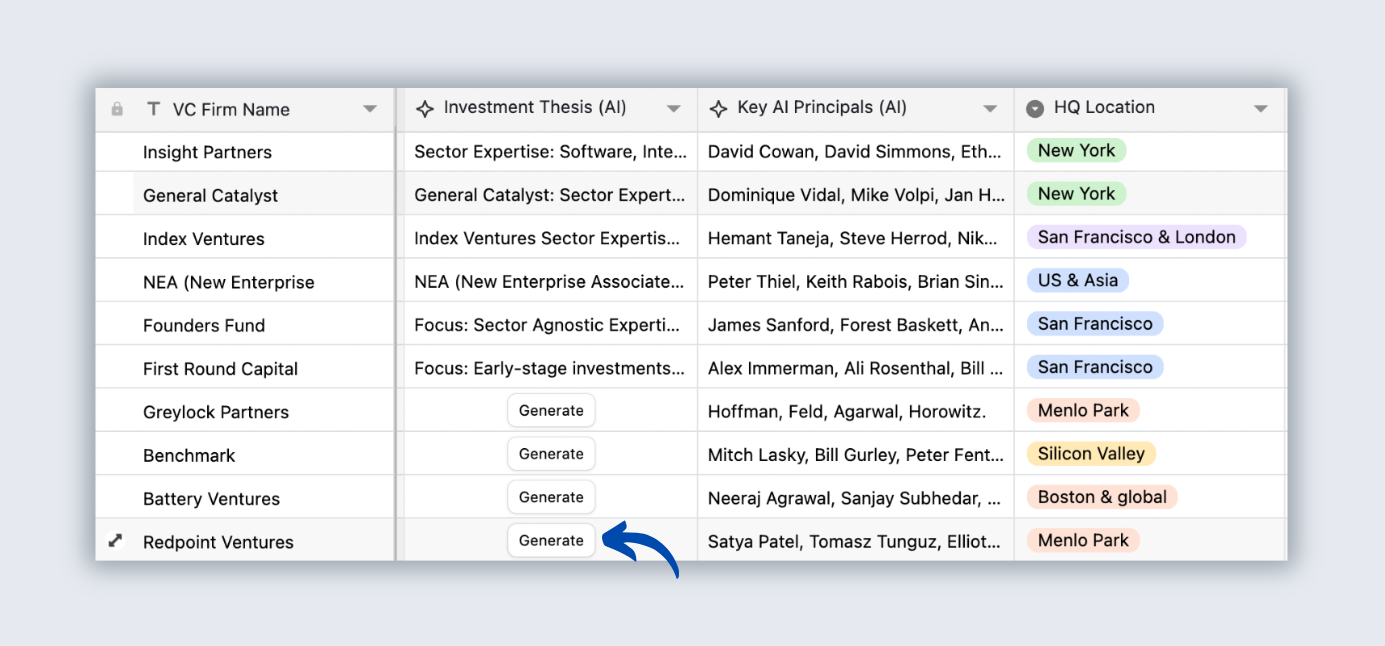This screenshot has width=1385, height=646.
Task: Select the principals cell listing Peter Thiel
Action: (856, 282)
